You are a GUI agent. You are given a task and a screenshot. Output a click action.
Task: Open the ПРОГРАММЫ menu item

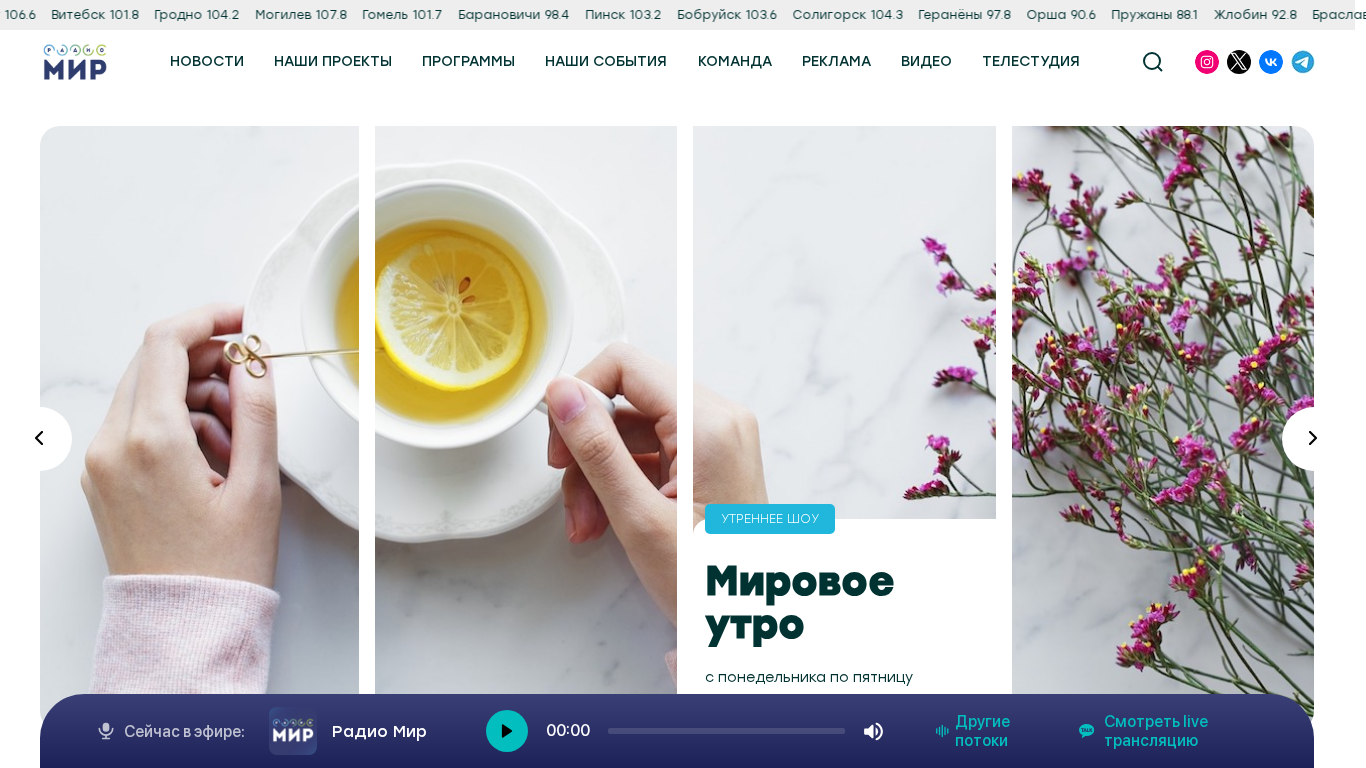tap(468, 61)
